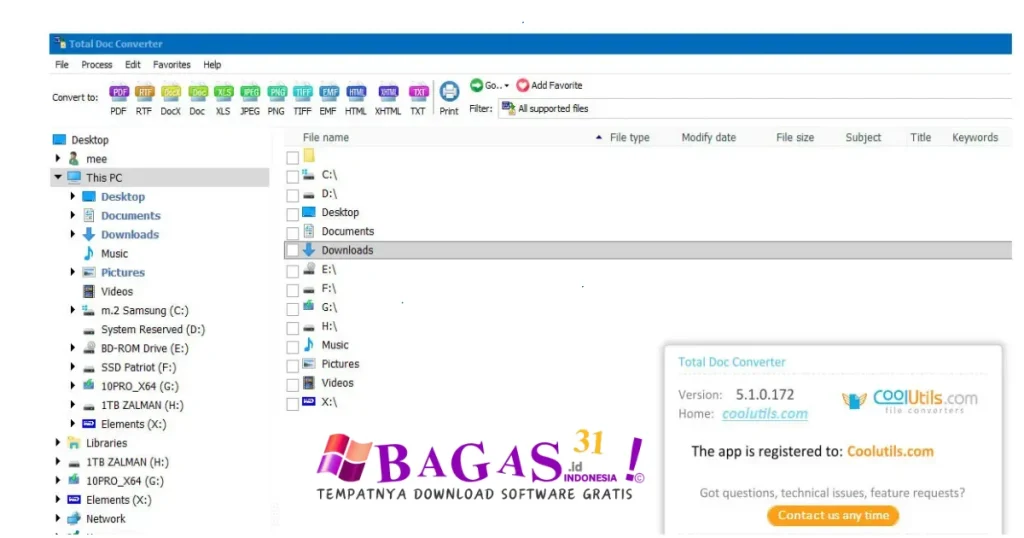Viewport: 1024px width, 538px height.
Task: Check the box next to G:\
Action: pyautogui.click(x=293, y=309)
